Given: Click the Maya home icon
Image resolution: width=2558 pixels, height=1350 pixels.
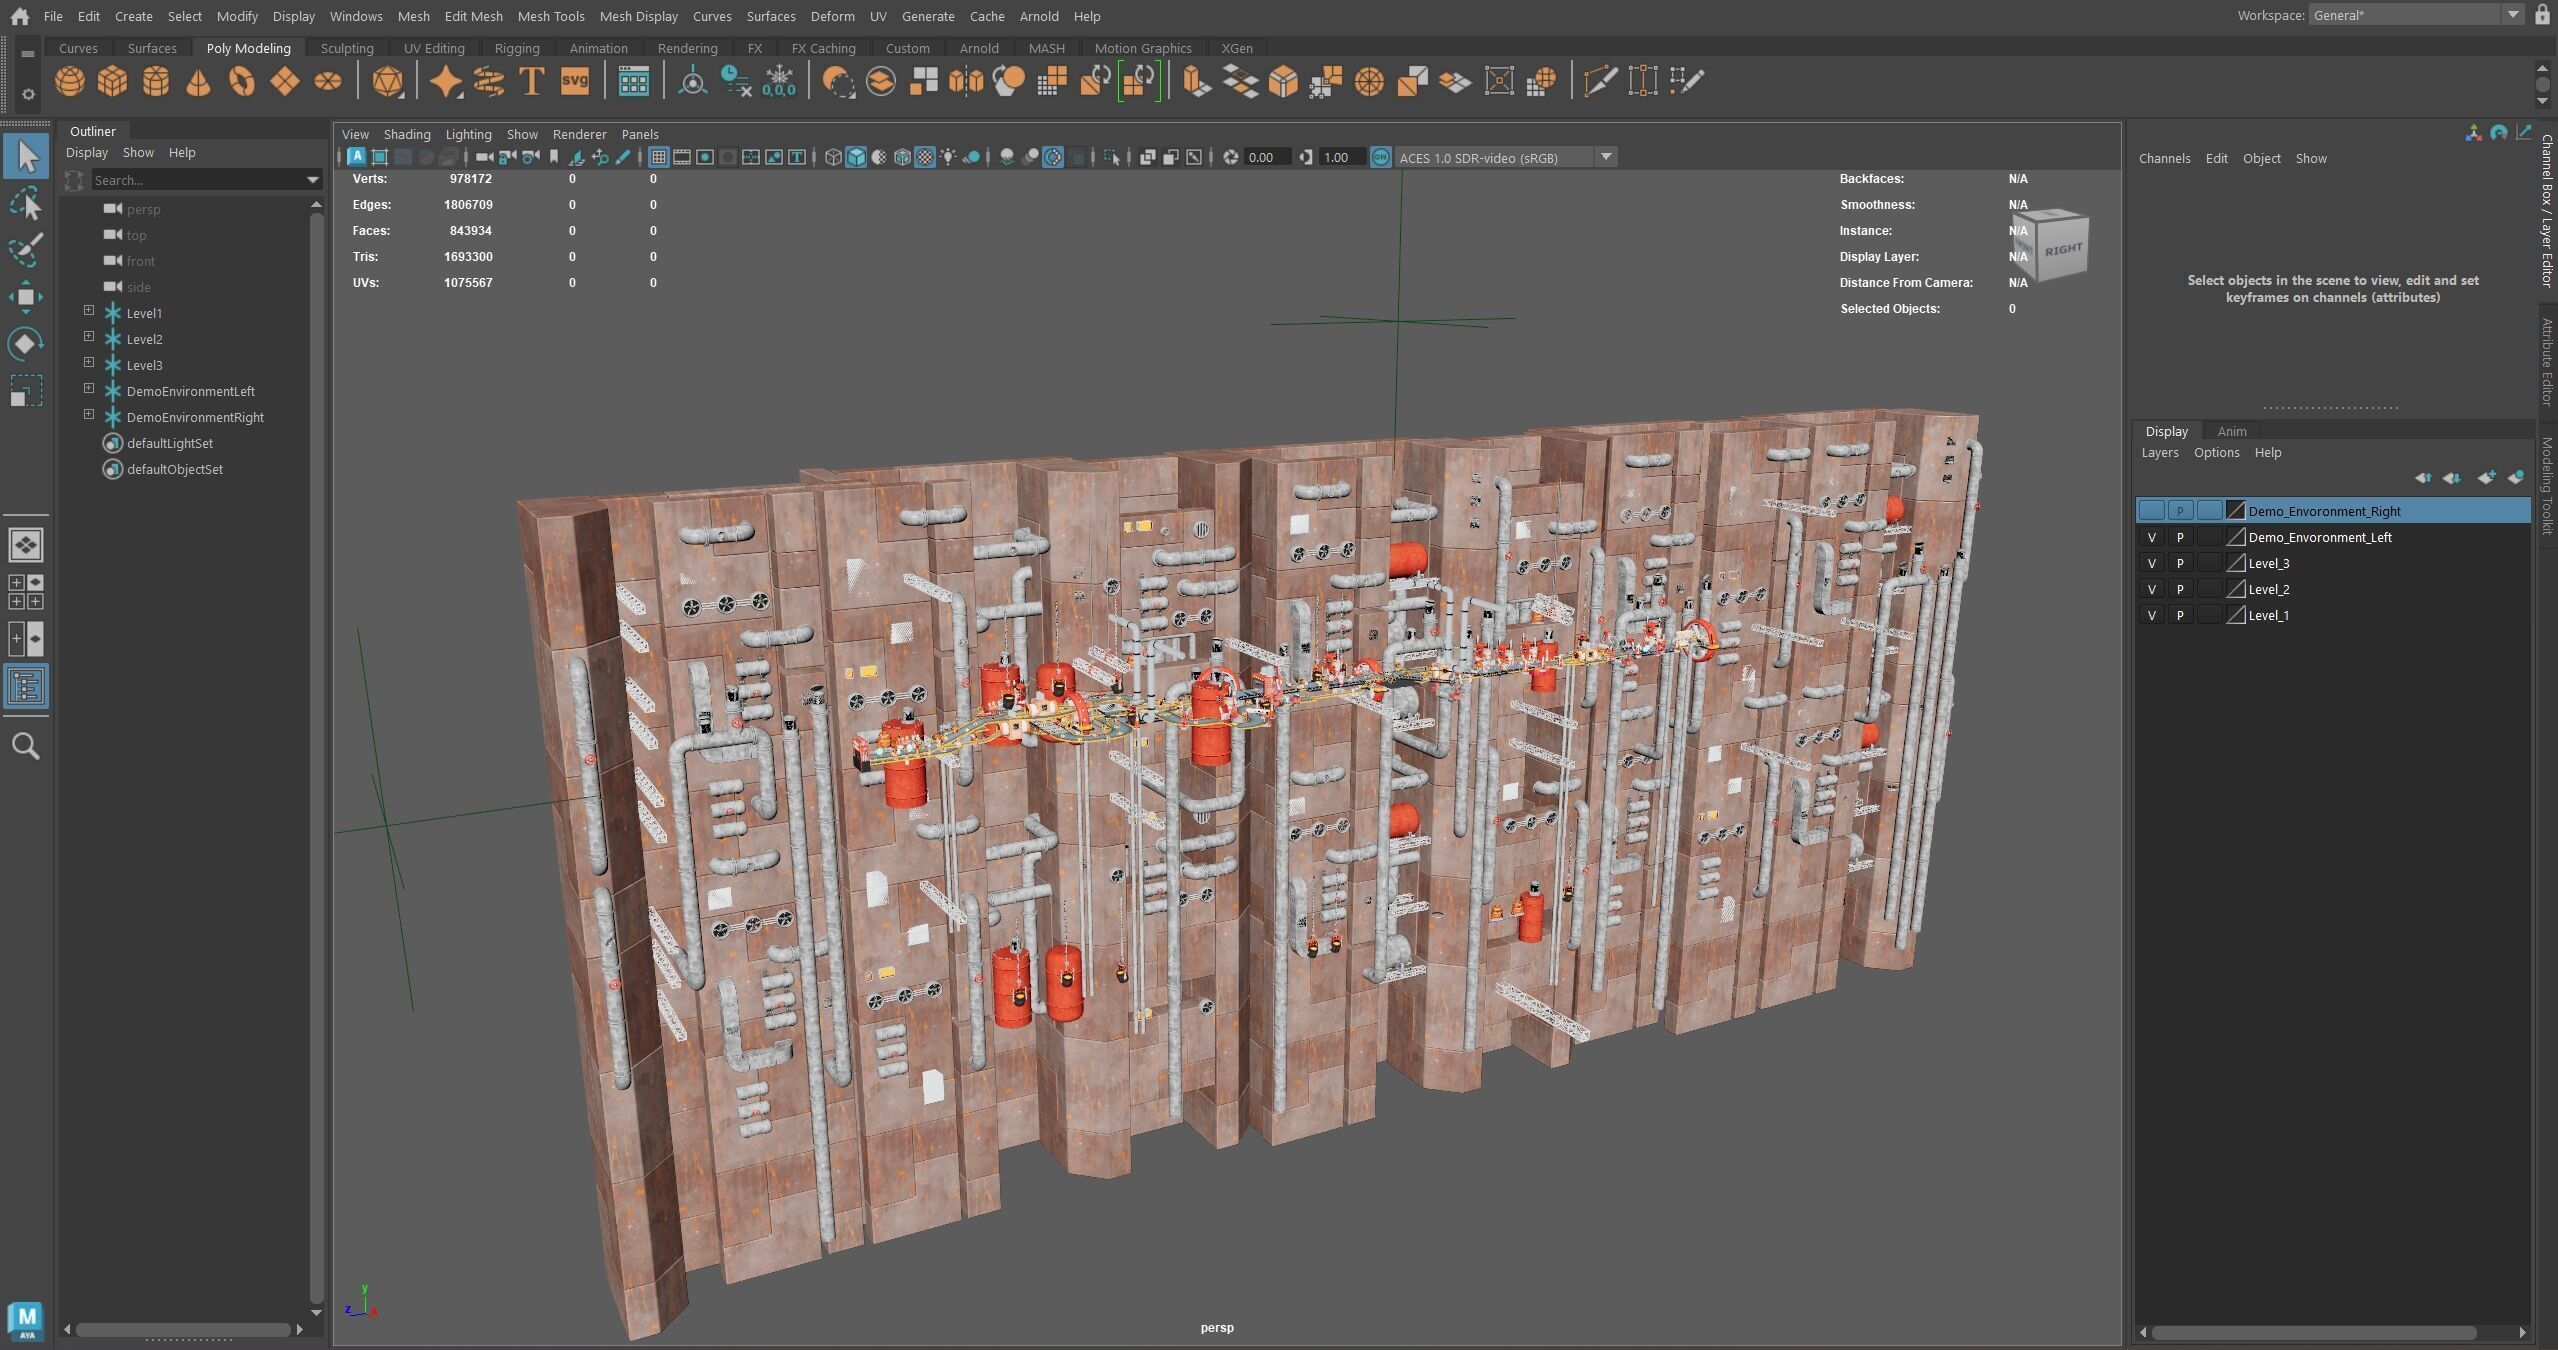Looking at the screenshot, I should pyautogui.click(x=19, y=16).
